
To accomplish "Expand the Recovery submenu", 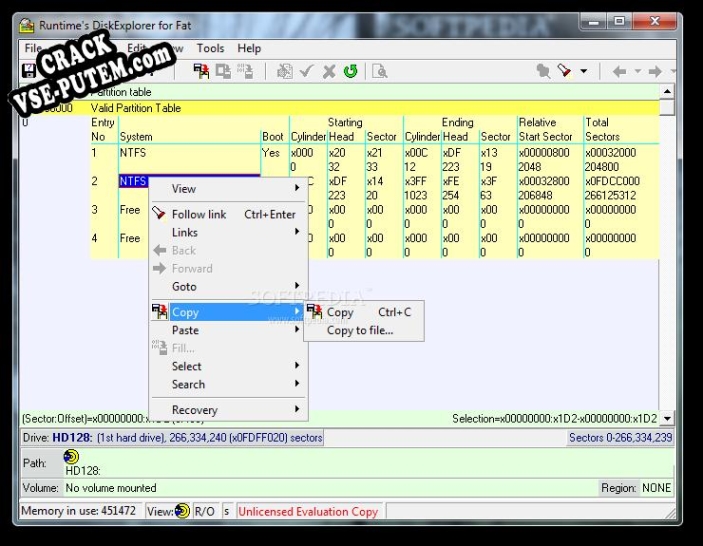I will pos(229,409).
